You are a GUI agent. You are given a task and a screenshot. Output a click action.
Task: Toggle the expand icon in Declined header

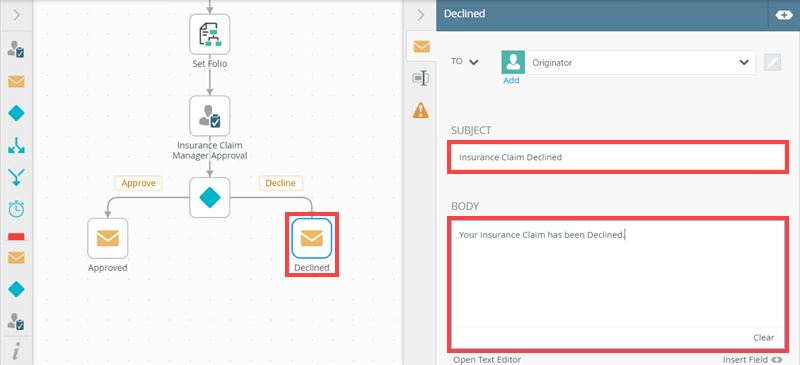(x=784, y=15)
